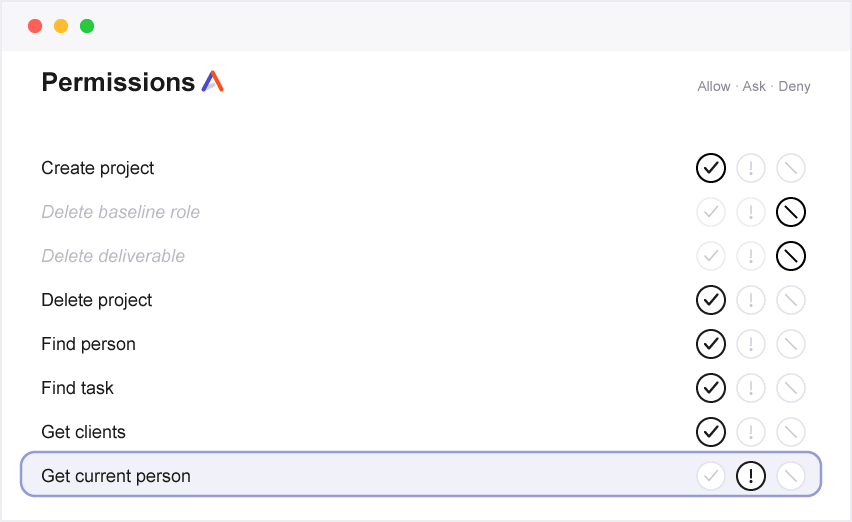Allow the Delete baseline role permission

(711, 212)
